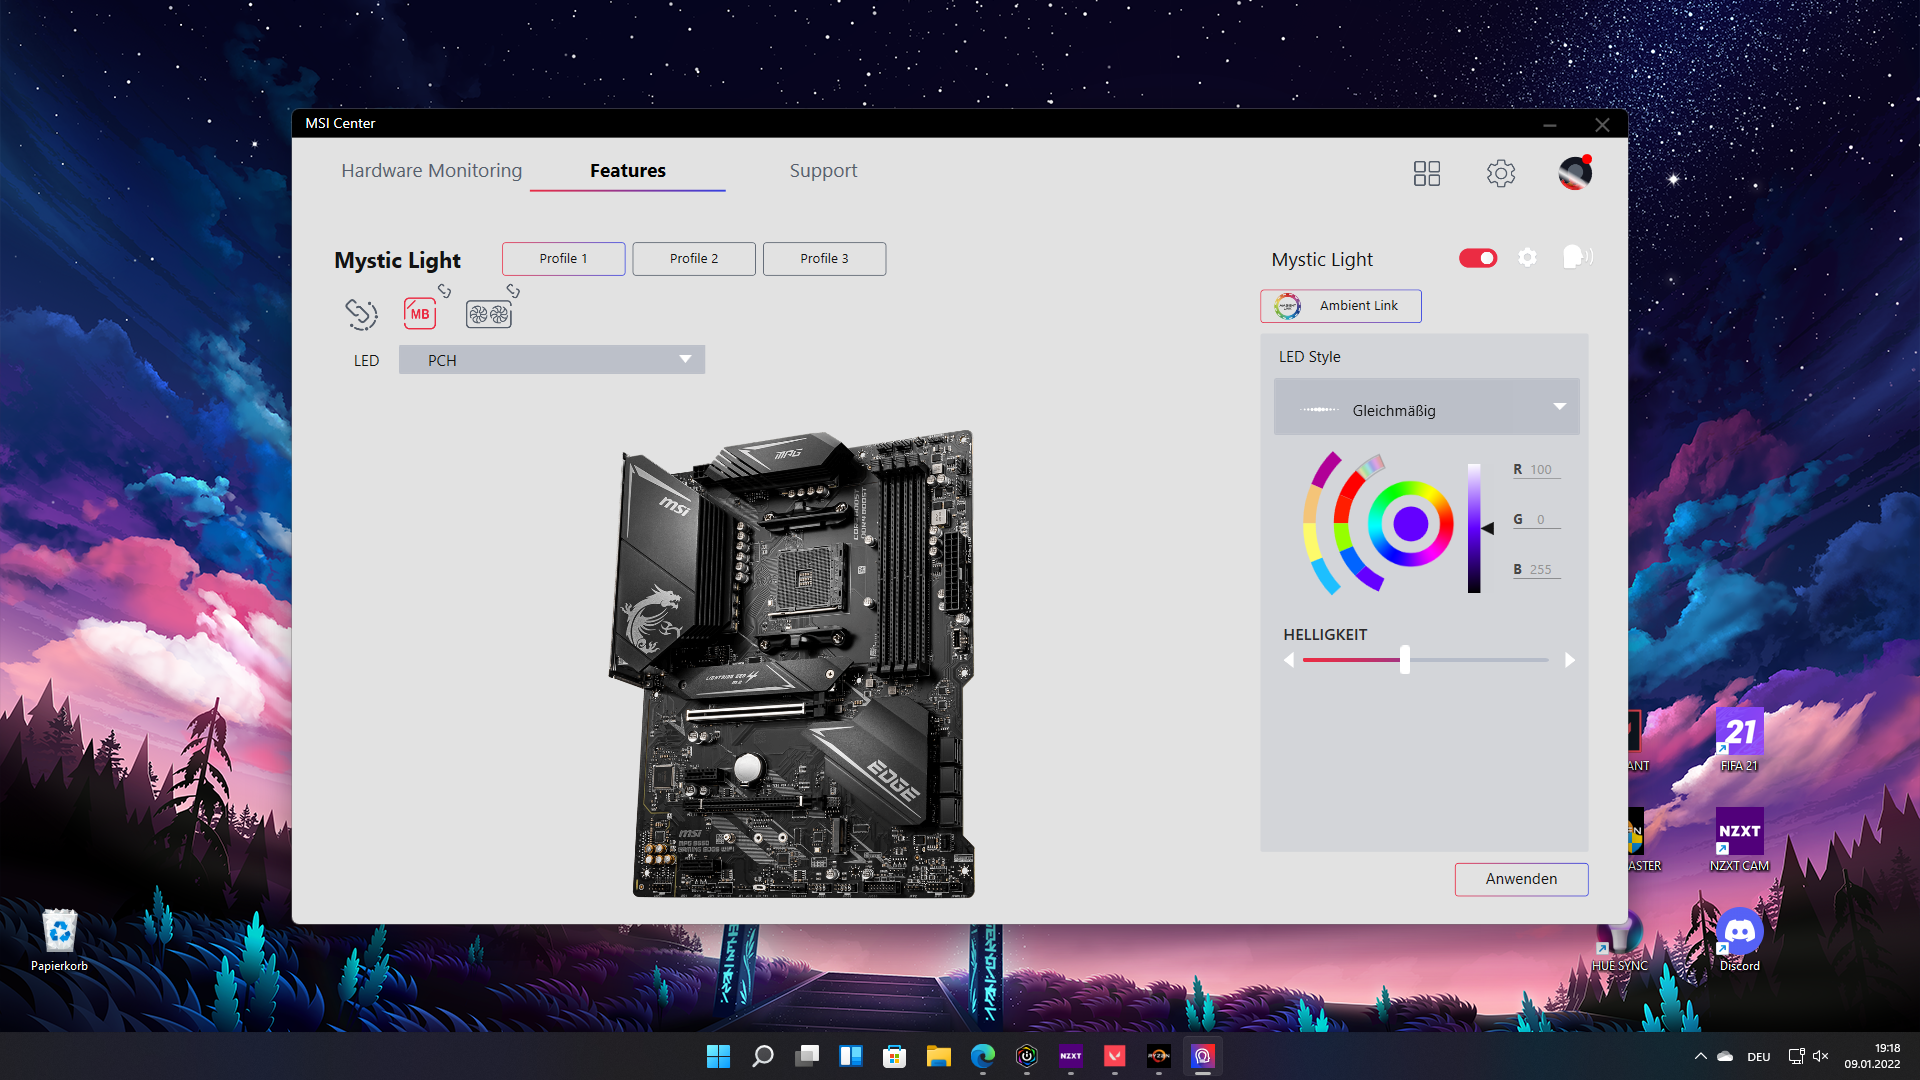1920x1080 pixels.
Task: Select the MB motherboard device icon
Action: coord(420,314)
